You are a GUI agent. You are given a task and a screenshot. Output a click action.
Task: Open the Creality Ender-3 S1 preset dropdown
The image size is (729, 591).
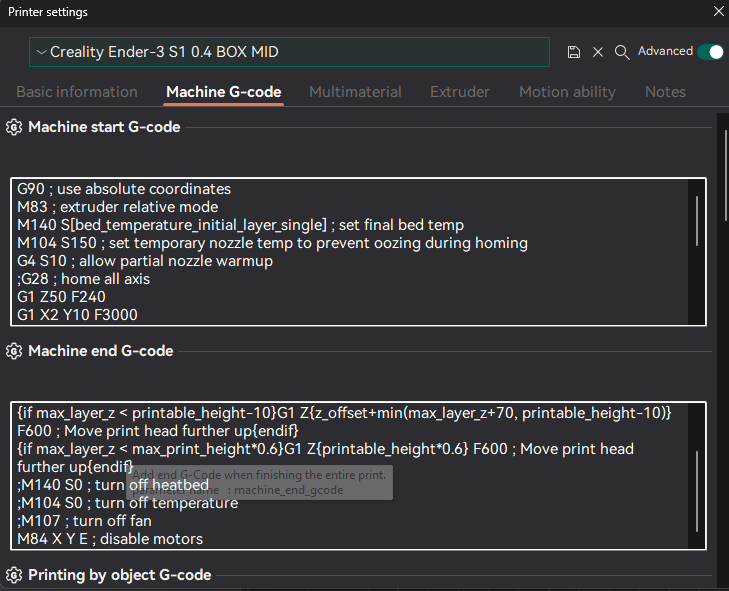(289, 52)
